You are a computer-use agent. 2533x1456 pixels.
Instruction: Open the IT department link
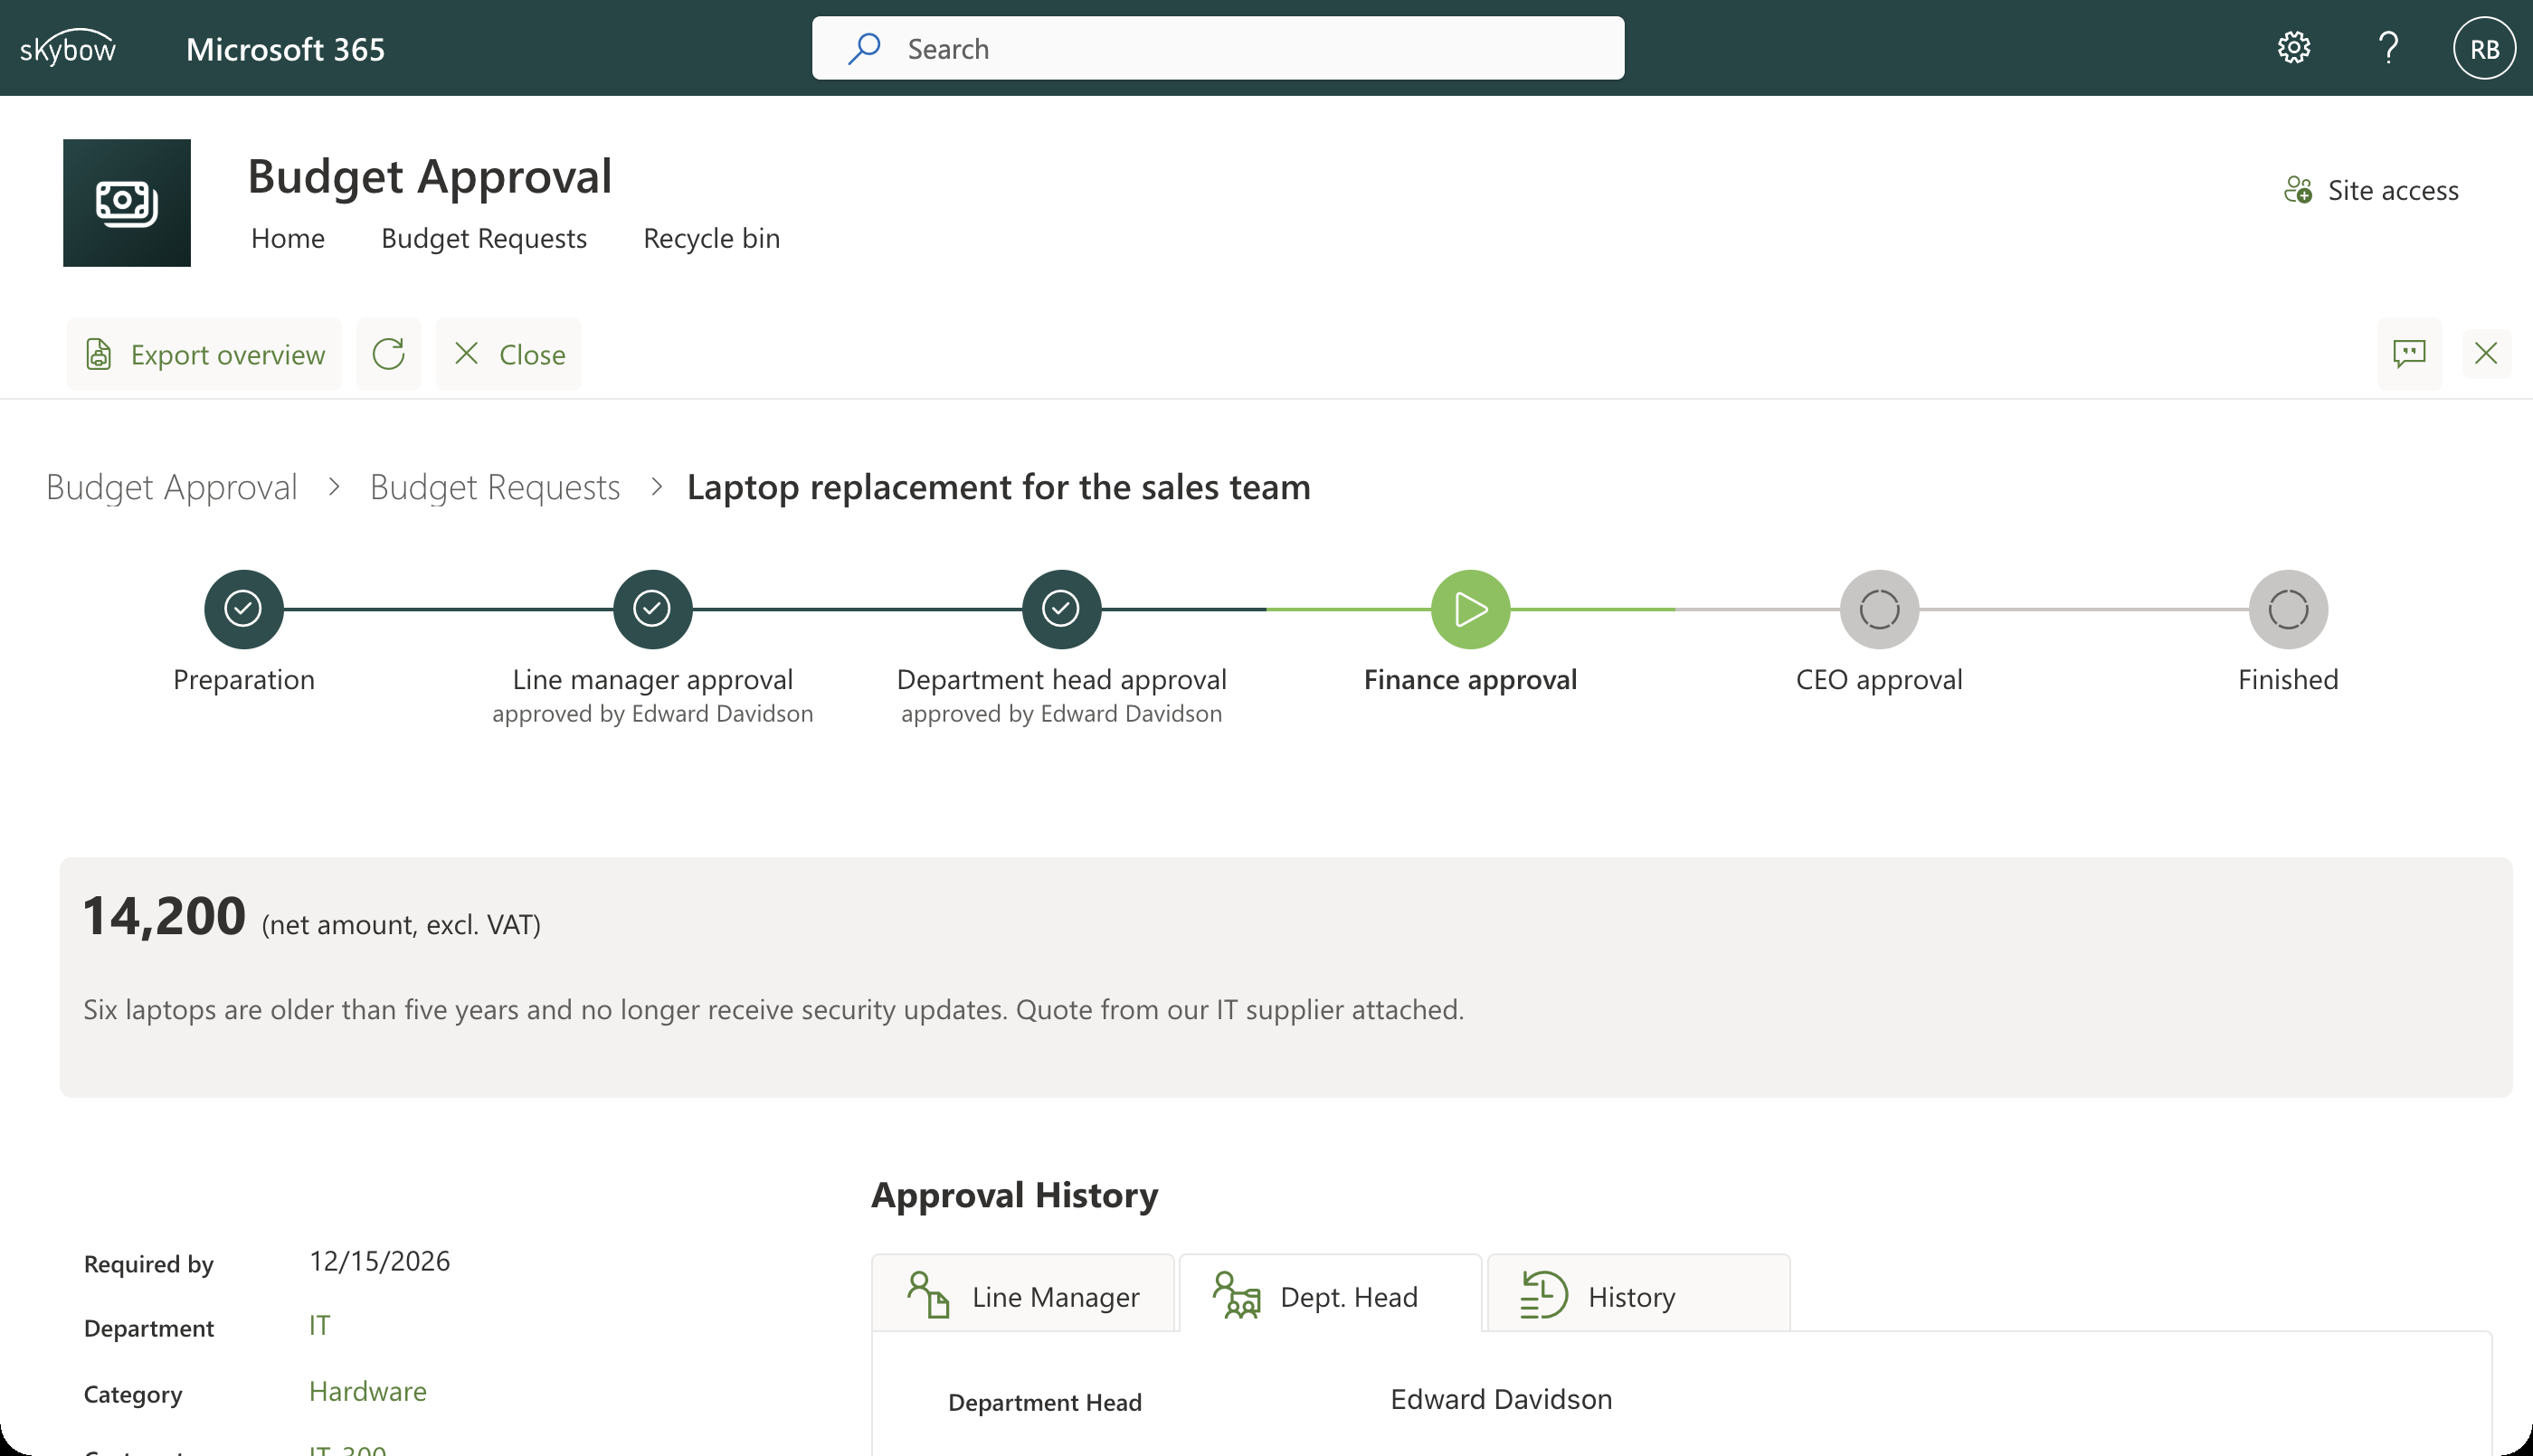[x=319, y=1325]
